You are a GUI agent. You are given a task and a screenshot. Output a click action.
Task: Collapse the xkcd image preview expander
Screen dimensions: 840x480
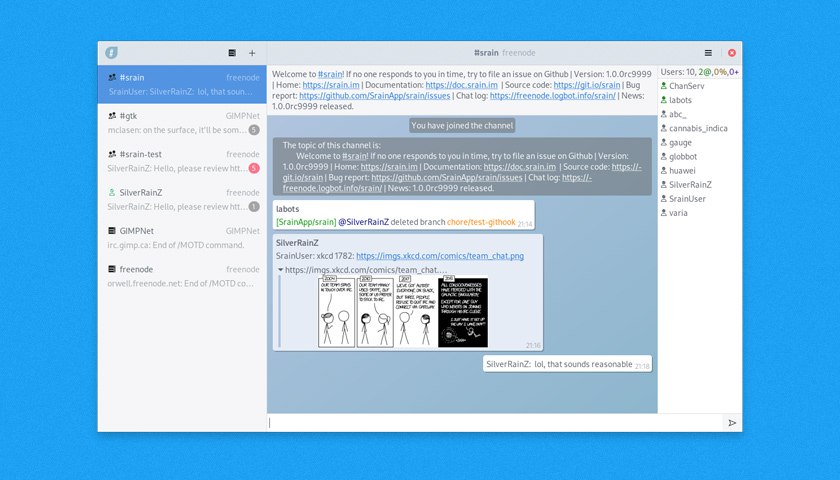coord(281,270)
